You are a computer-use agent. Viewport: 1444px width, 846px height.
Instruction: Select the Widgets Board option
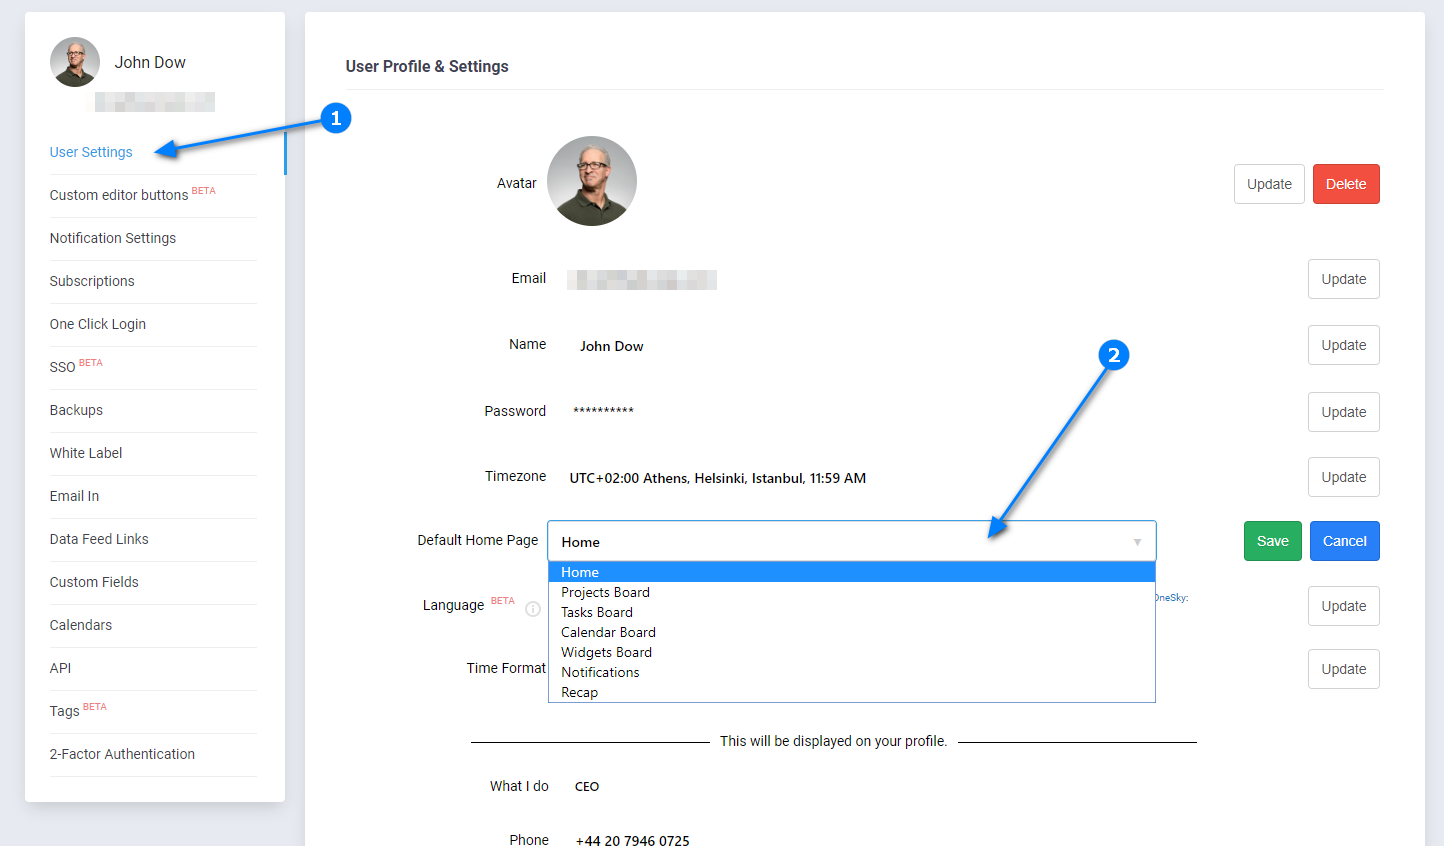pyautogui.click(x=606, y=652)
